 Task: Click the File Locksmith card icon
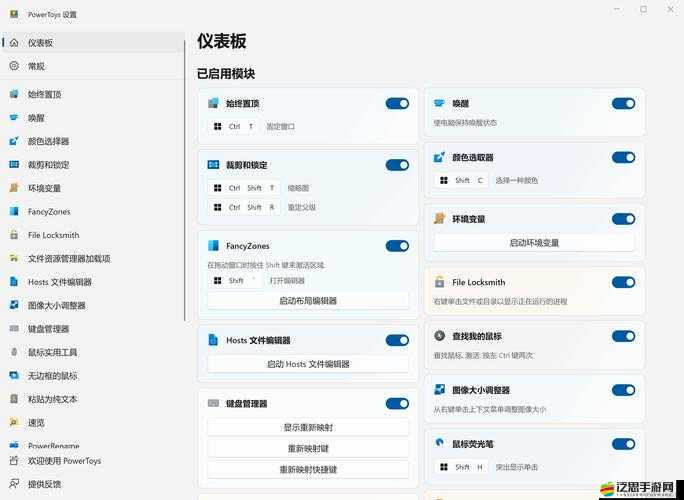(x=439, y=282)
